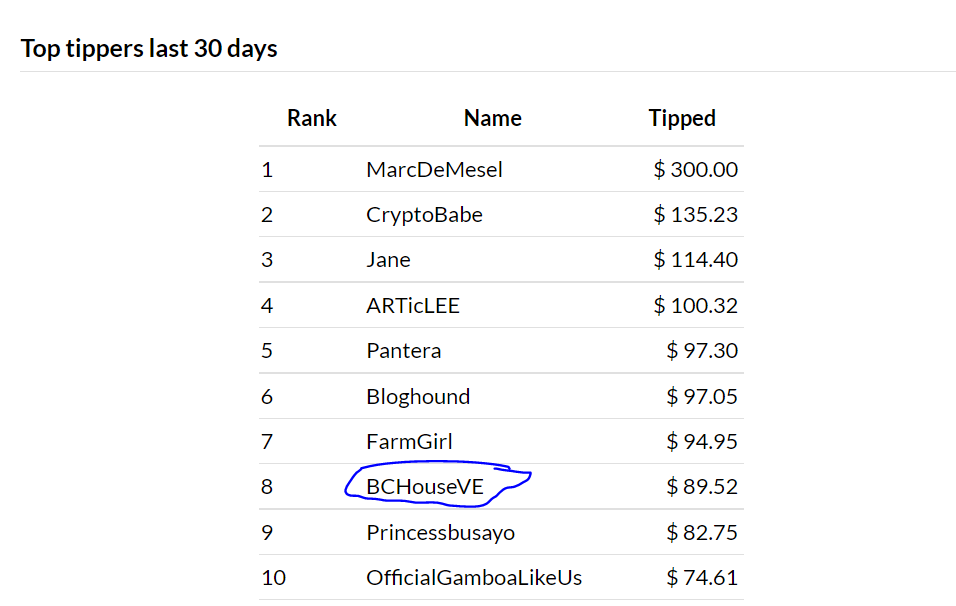Select the rank 10 number cell
The width and height of the screenshot is (956, 606).
(x=274, y=577)
